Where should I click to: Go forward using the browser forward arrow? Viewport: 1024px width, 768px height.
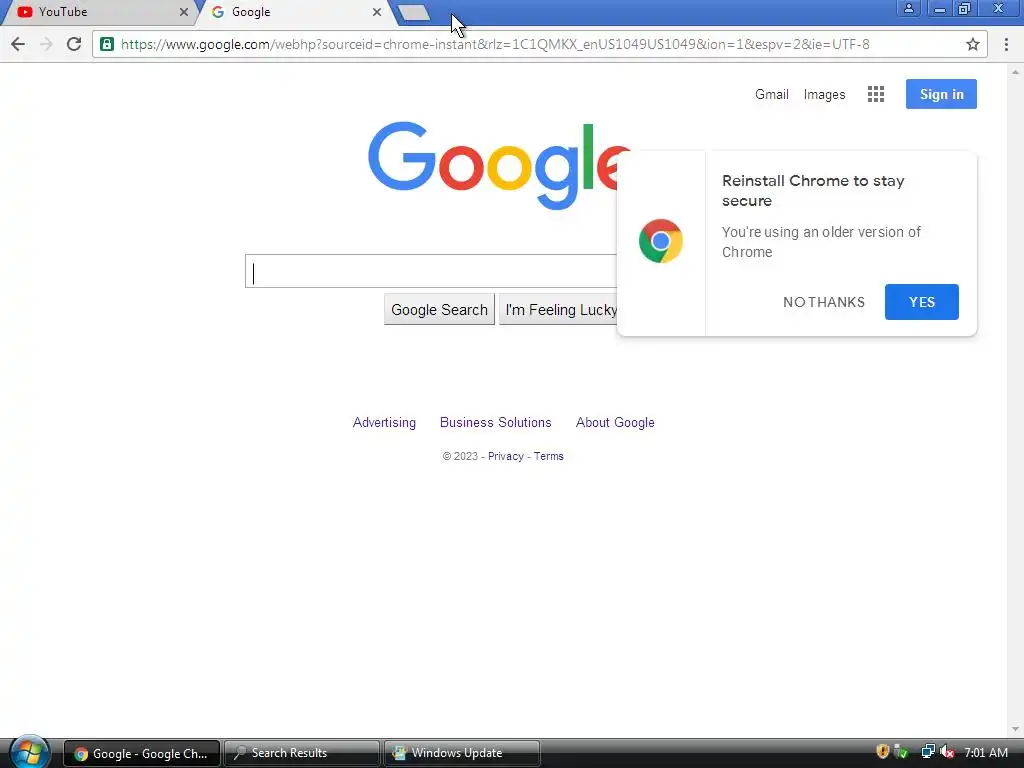(46, 44)
